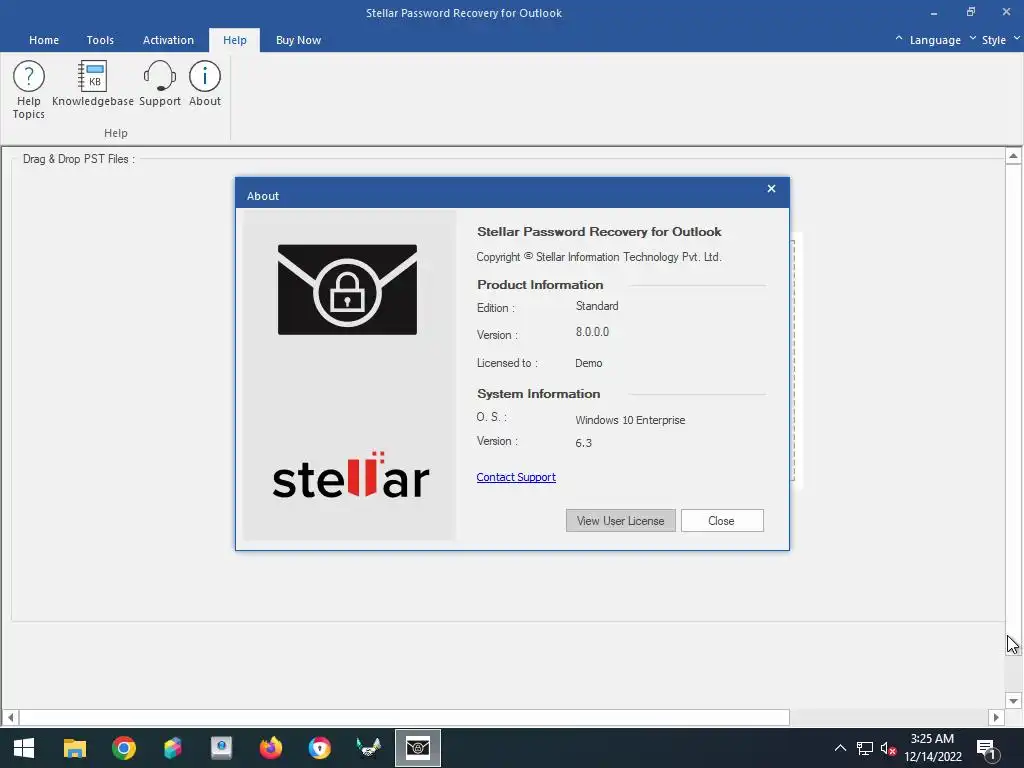
Task: Select the Help tab
Action: click(x=234, y=40)
